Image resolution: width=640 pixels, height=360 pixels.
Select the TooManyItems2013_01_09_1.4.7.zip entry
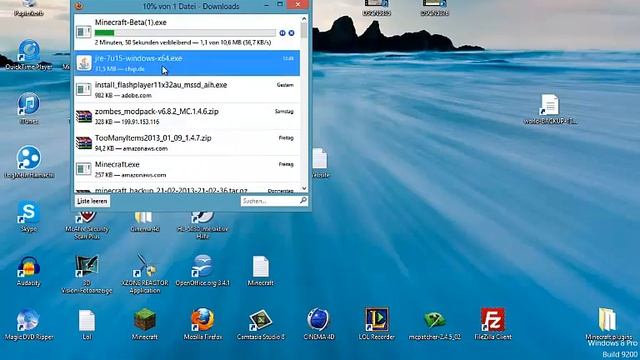(187, 142)
